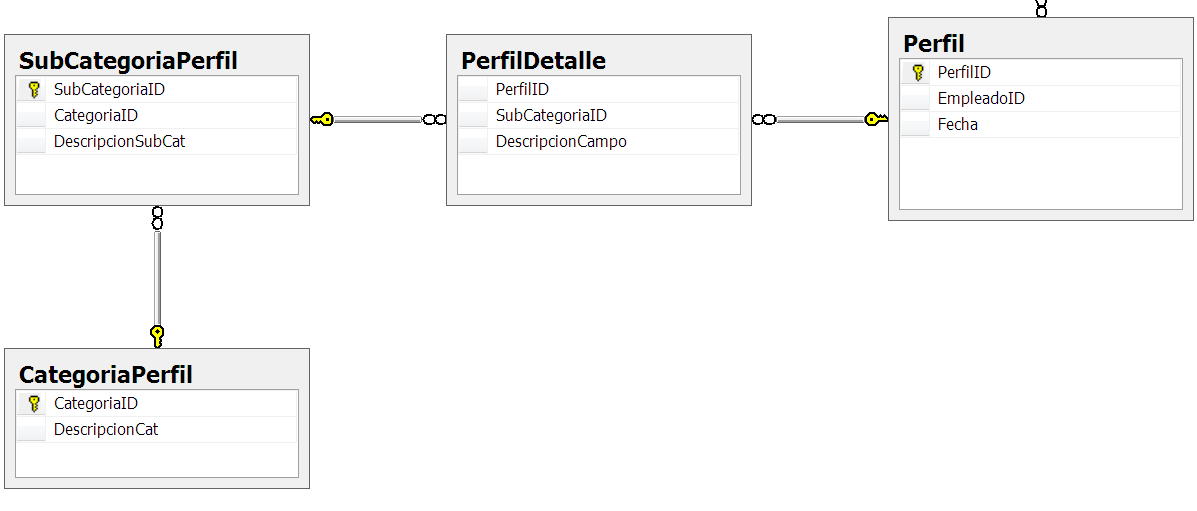This screenshot has width=1197, height=511.
Task: Select the DescripcionCampo column row
Action: tap(561, 142)
